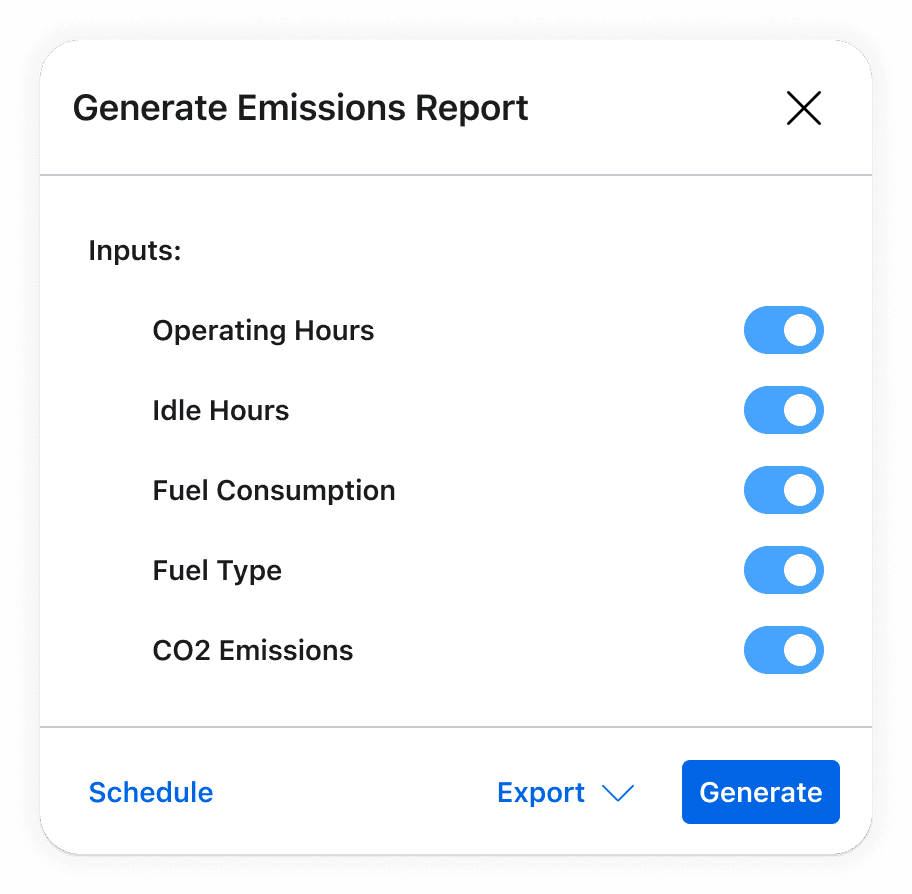Toggle Fuel Consumption input off

click(x=783, y=490)
